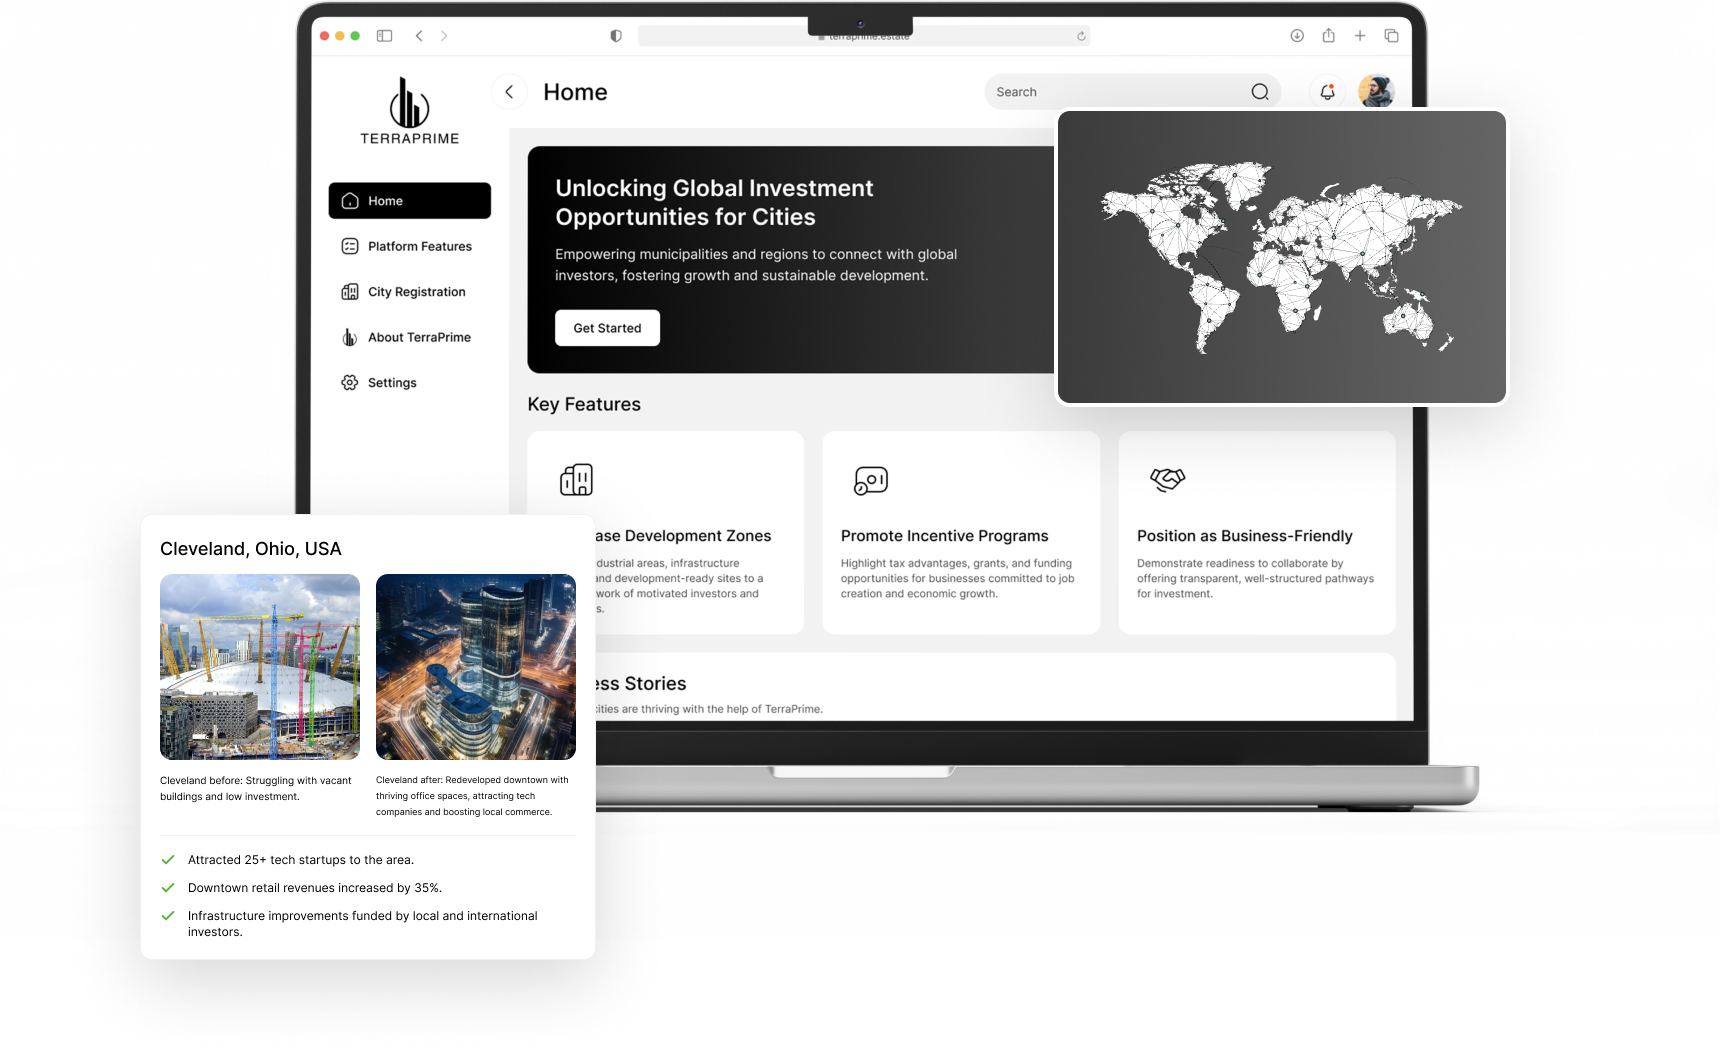
Task: Open the user profile avatar
Action: point(1376,91)
